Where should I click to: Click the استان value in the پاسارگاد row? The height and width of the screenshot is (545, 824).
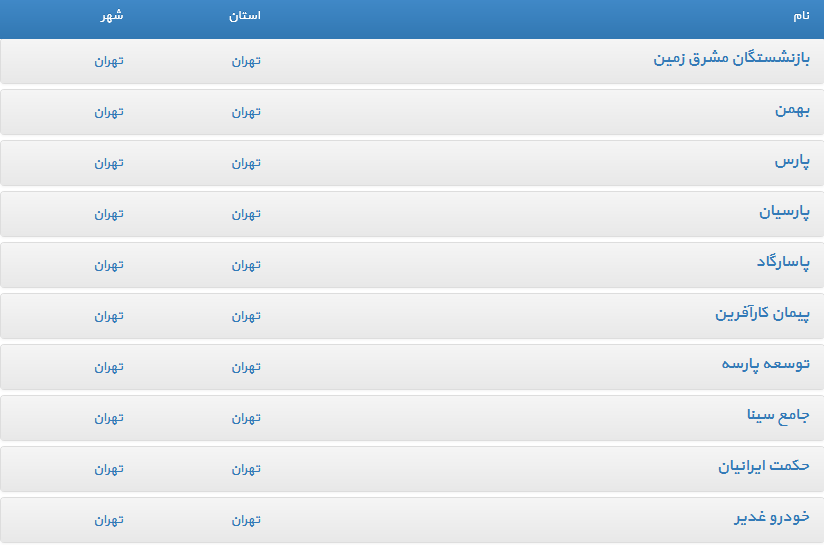pos(246,265)
